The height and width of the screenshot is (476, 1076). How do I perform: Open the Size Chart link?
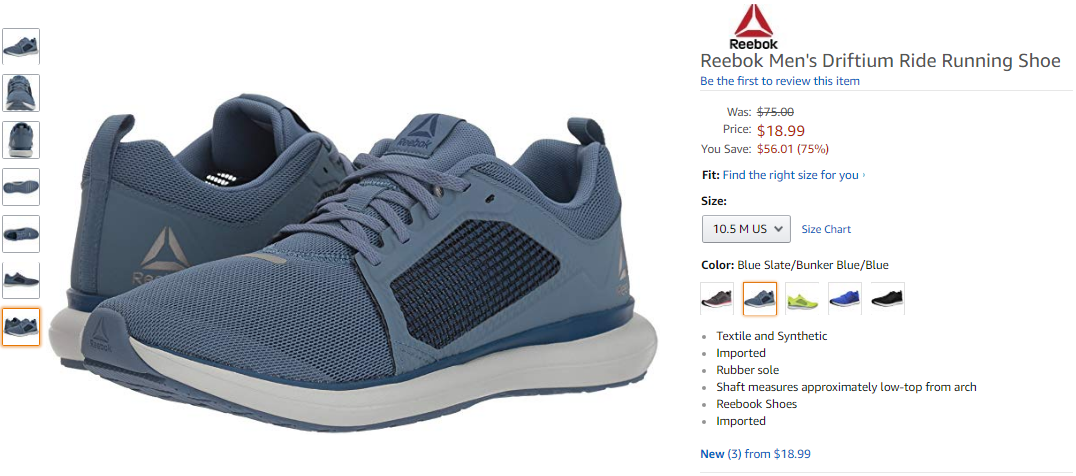pos(826,229)
